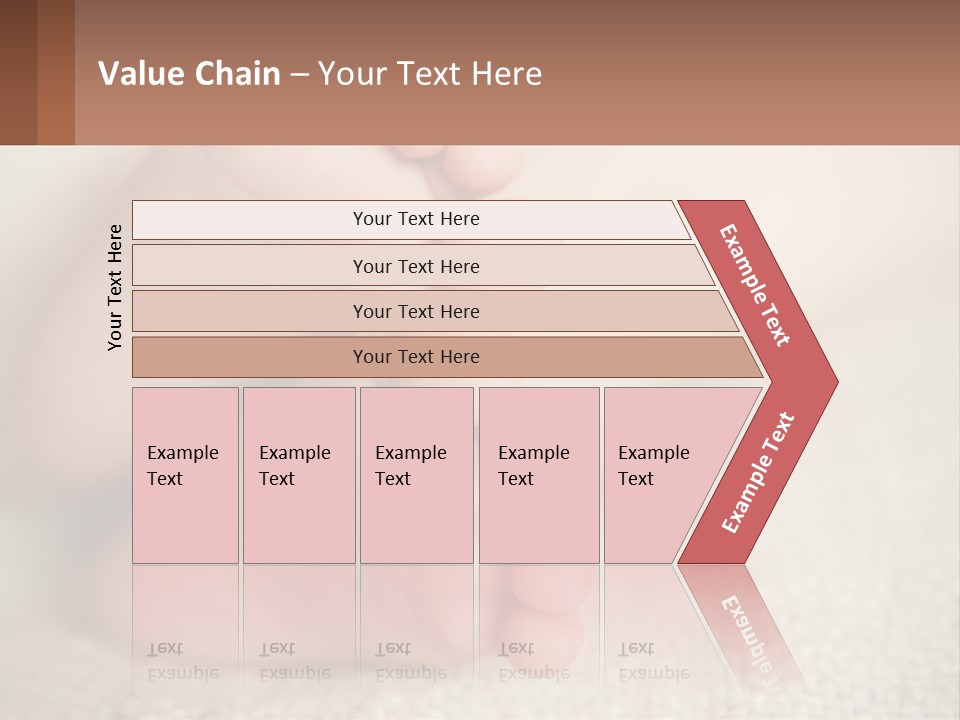
Task: Click the second "Your Text Here" bar from top
Action: (415, 266)
